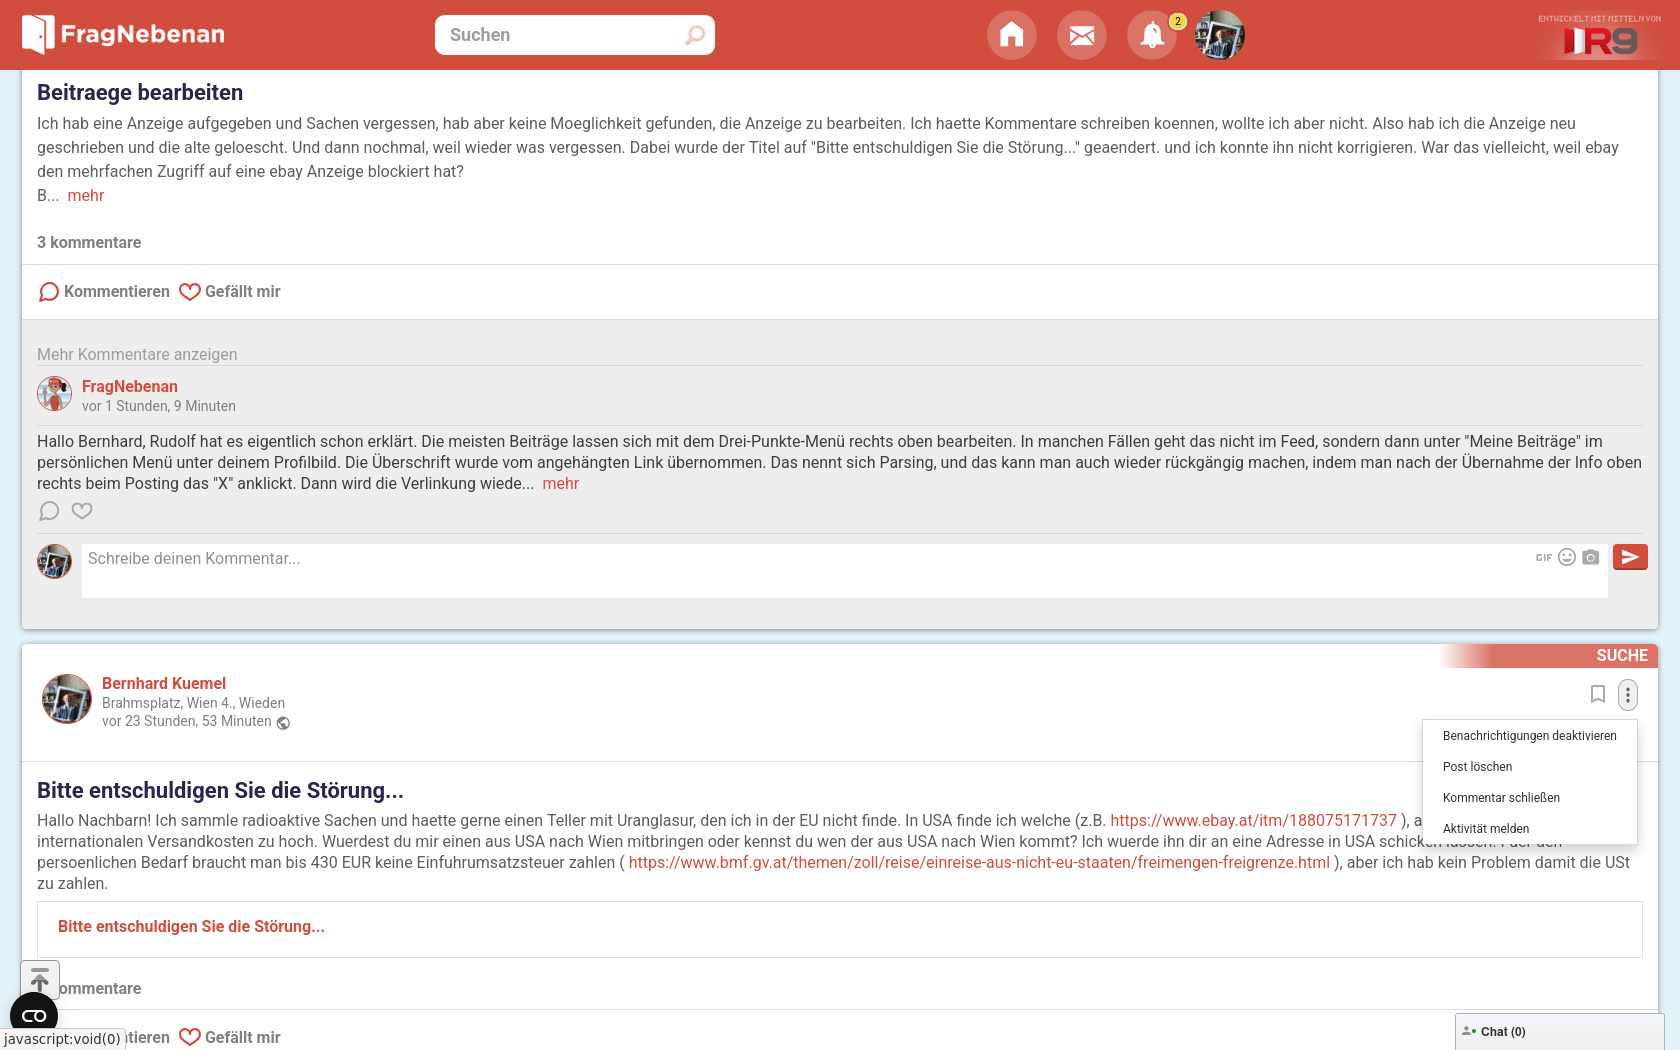Click the scroll-to-top arrow button

click(40, 979)
